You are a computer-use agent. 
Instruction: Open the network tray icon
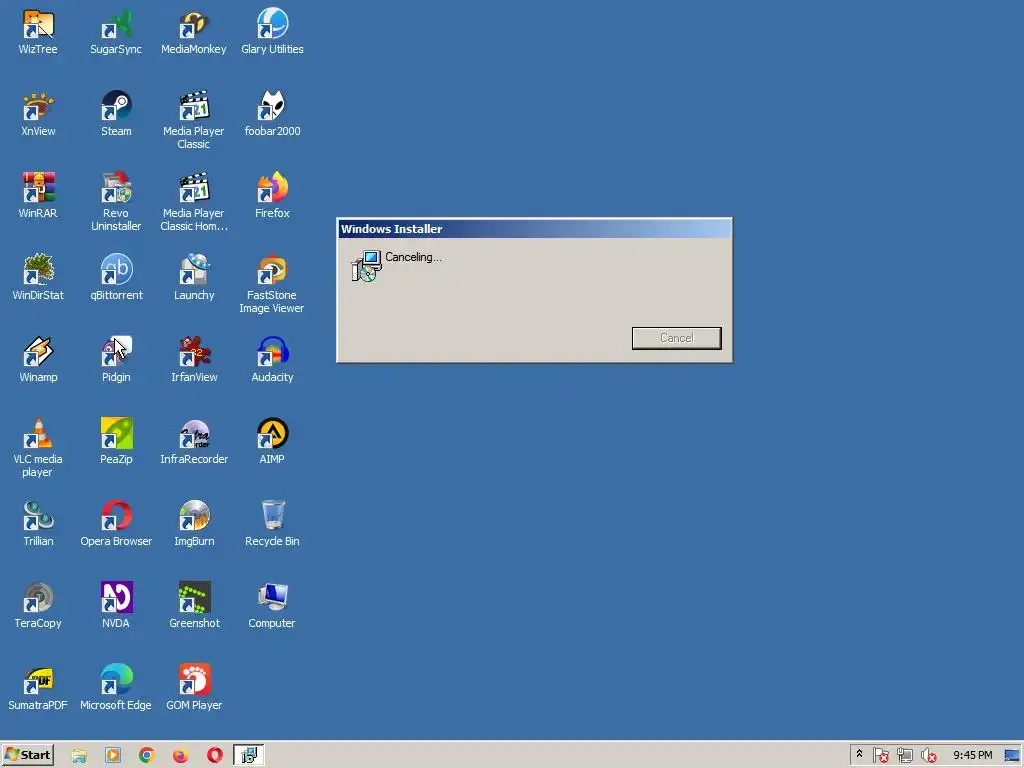point(904,756)
